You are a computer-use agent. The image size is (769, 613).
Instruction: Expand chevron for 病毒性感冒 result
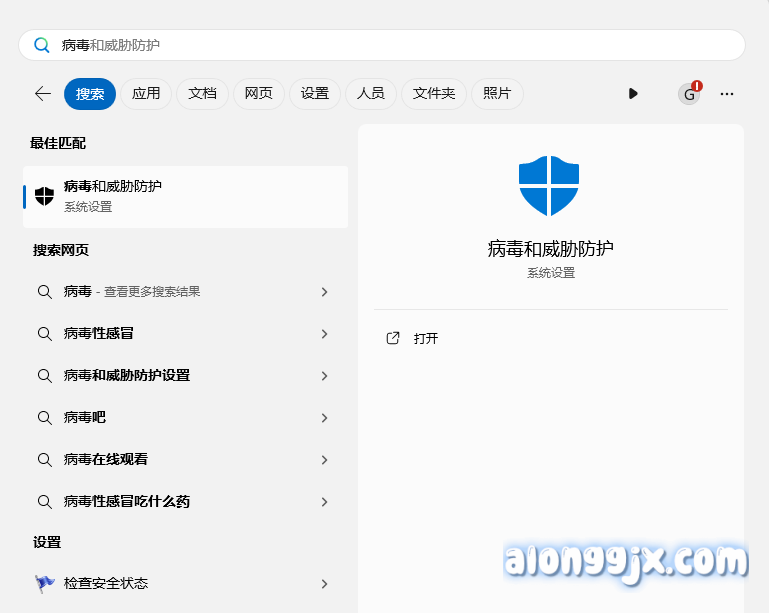(324, 334)
